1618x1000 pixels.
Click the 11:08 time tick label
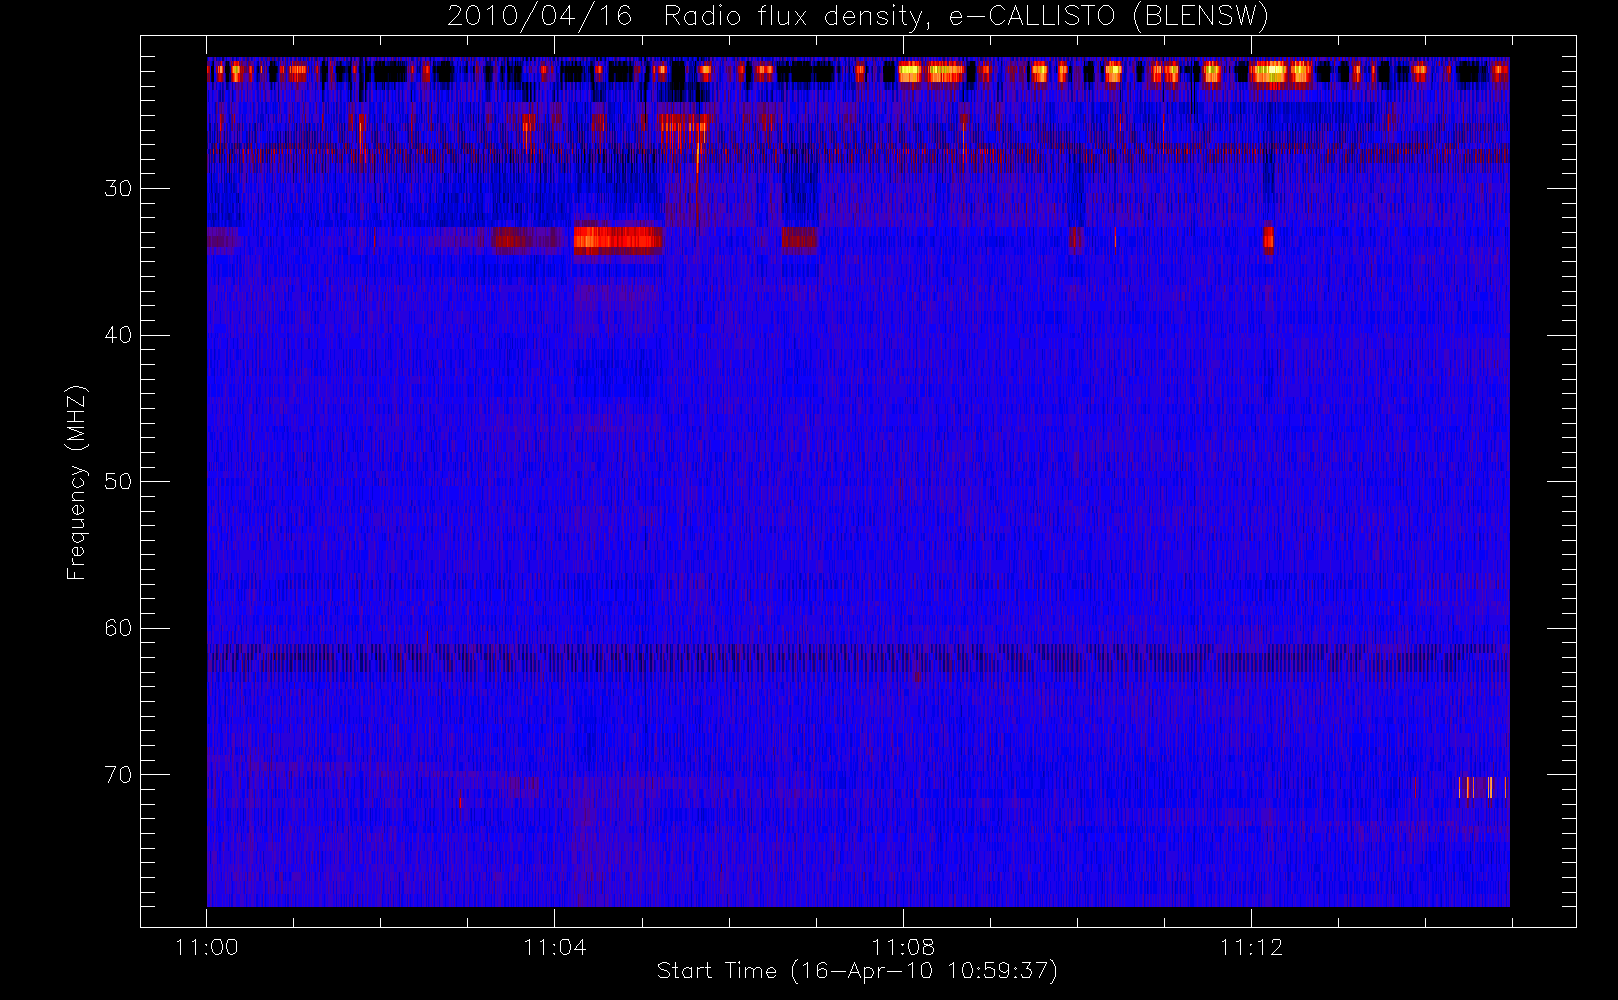[903, 947]
